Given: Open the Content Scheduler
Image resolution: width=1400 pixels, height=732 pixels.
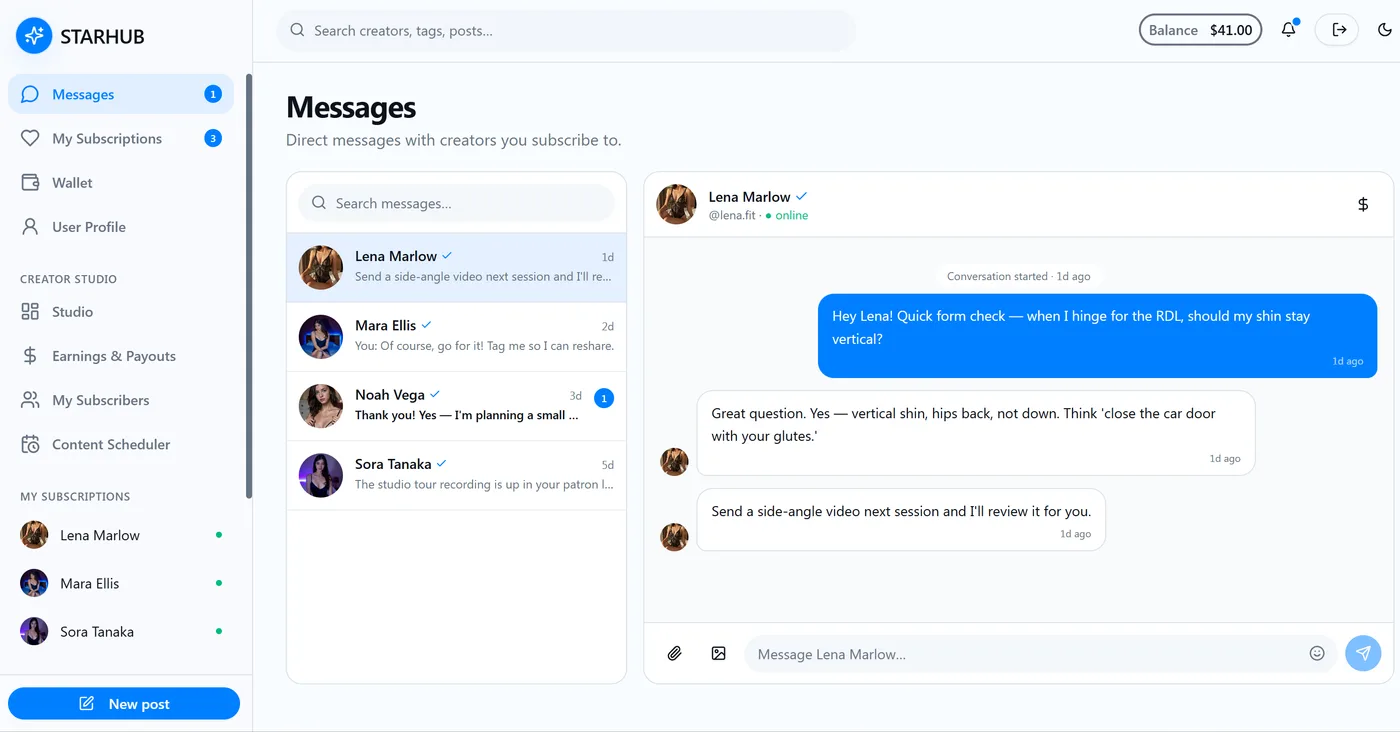Looking at the screenshot, I should coord(121,444).
